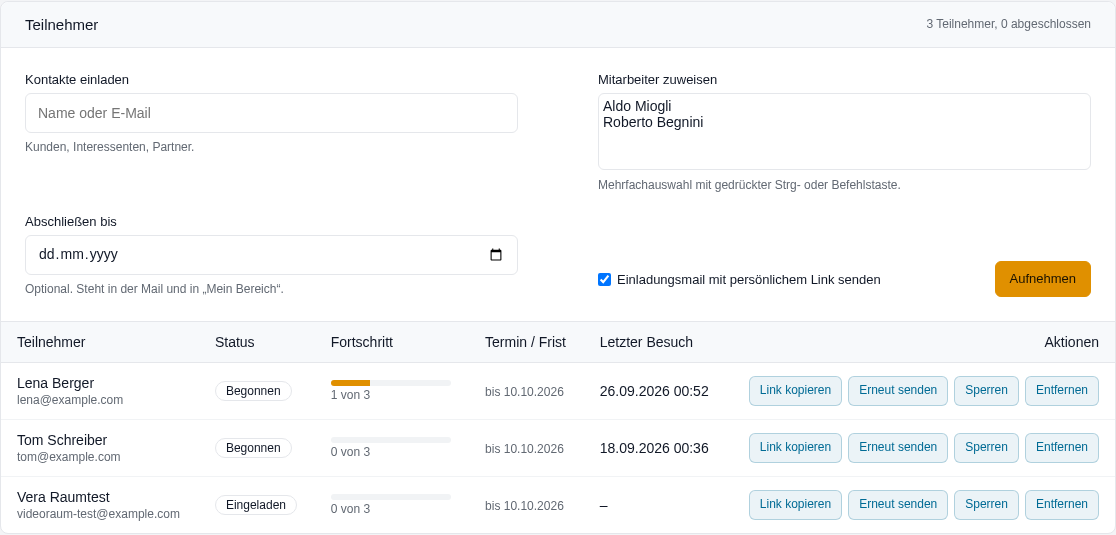Click the Kontakte einladen label

[77, 80]
